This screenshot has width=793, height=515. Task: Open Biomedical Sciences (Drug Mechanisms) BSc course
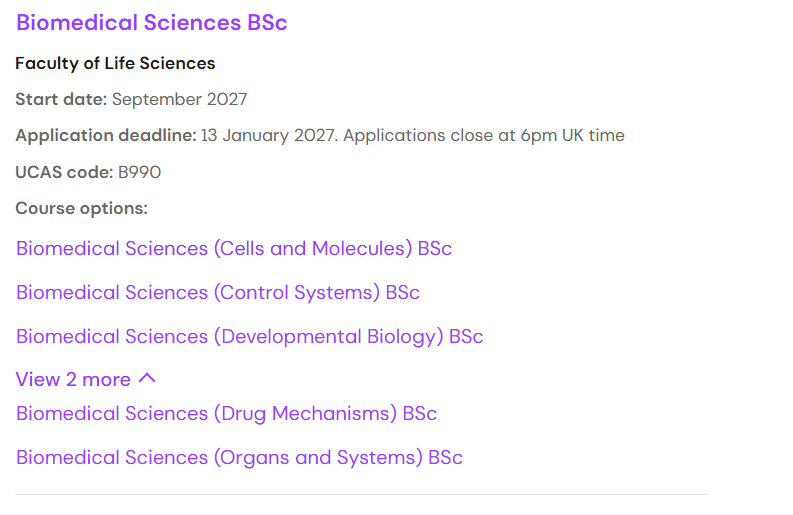pyautogui.click(x=226, y=414)
